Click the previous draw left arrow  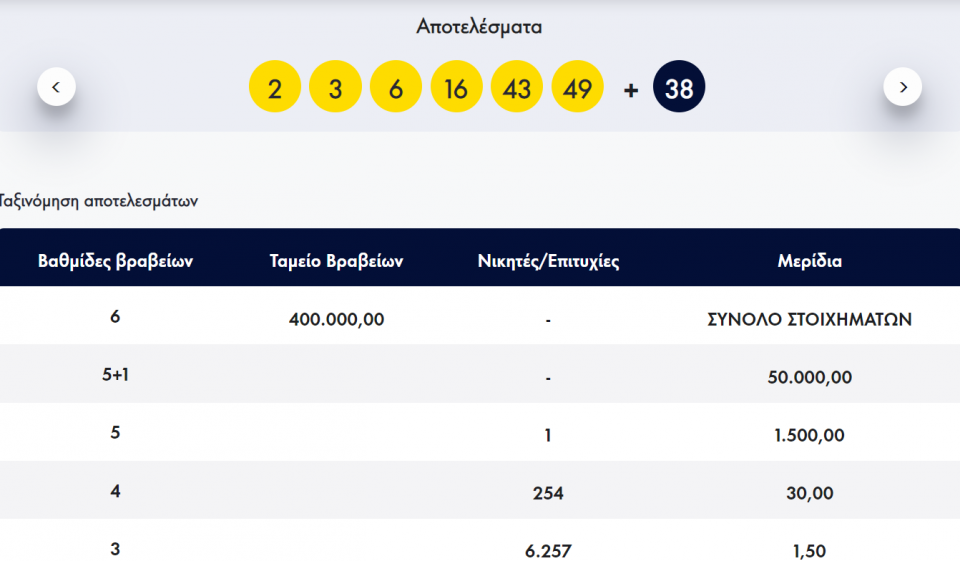click(x=56, y=87)
